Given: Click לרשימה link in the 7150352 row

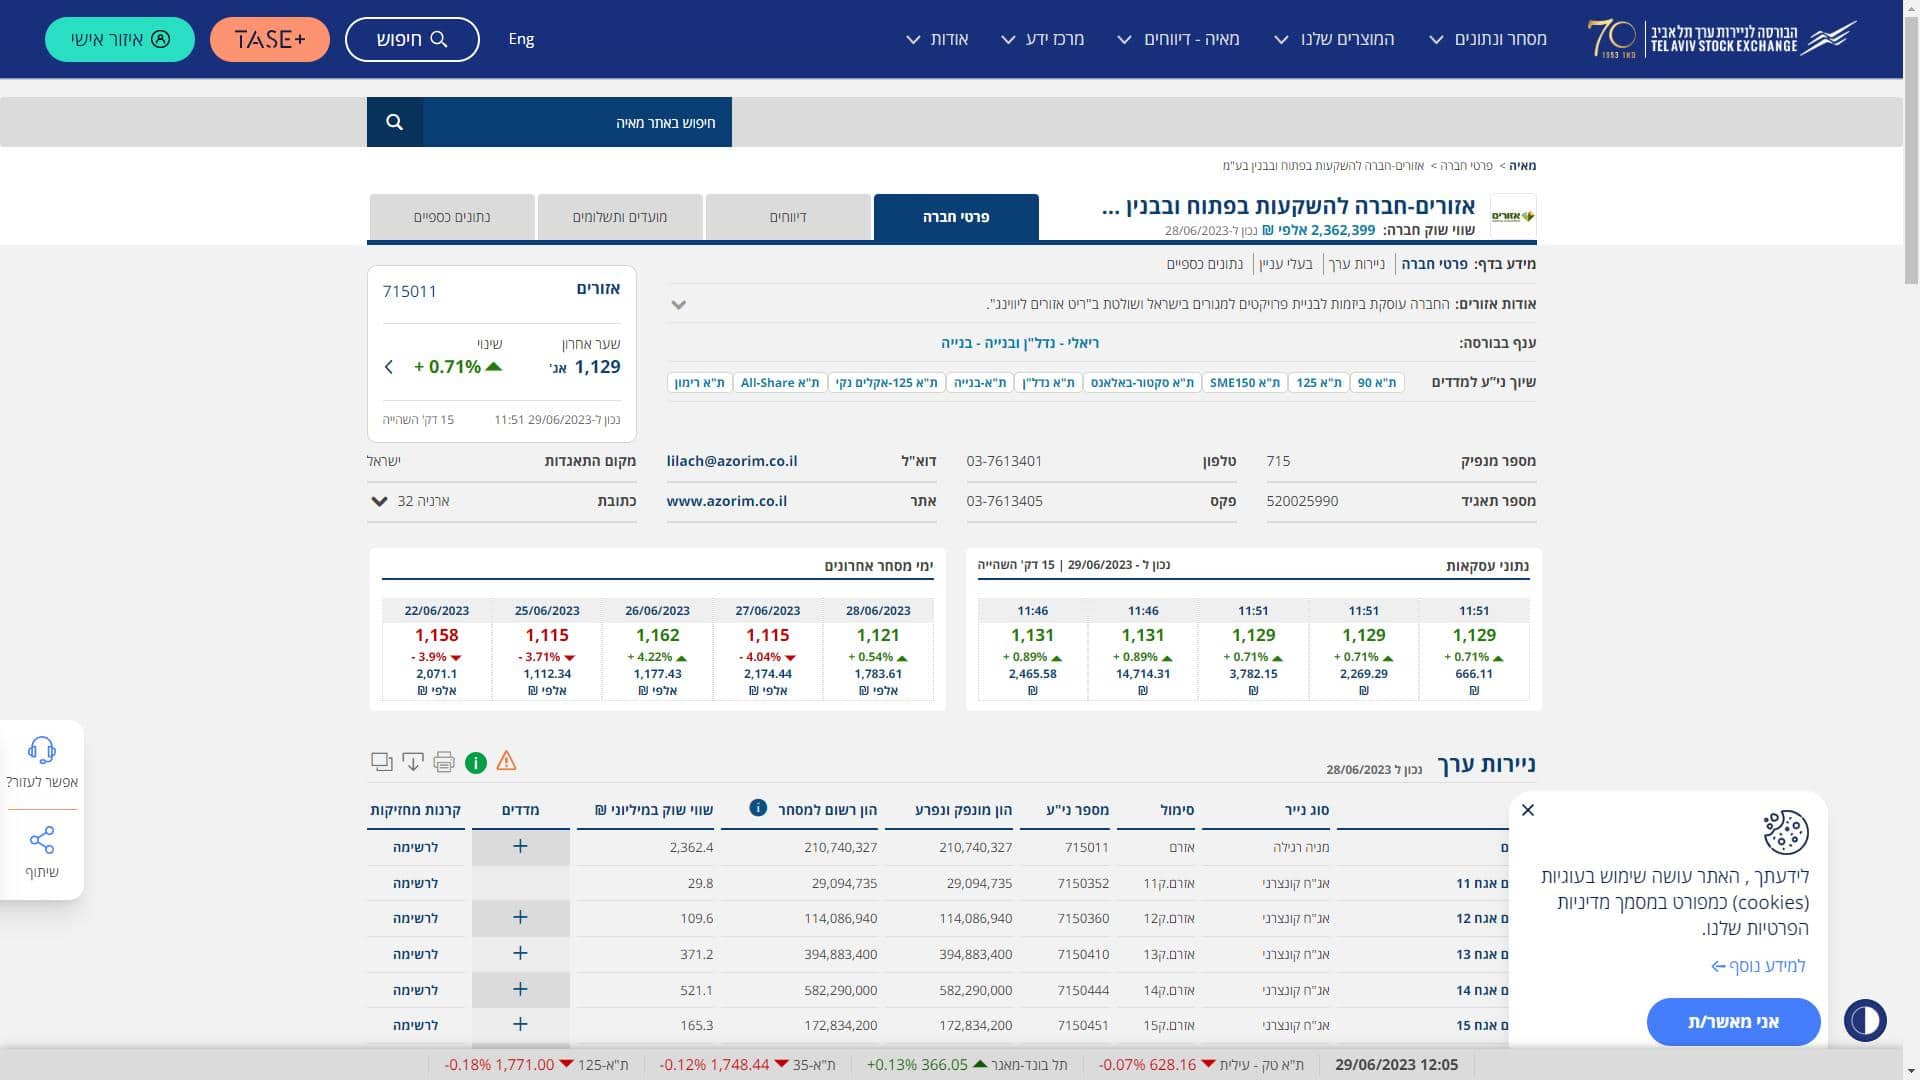Looking at the screenshot, I should click(x=415, y=883).
